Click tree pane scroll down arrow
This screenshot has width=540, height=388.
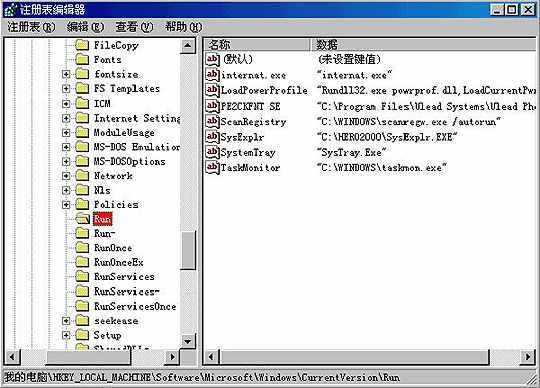click(x=188, y=341)
